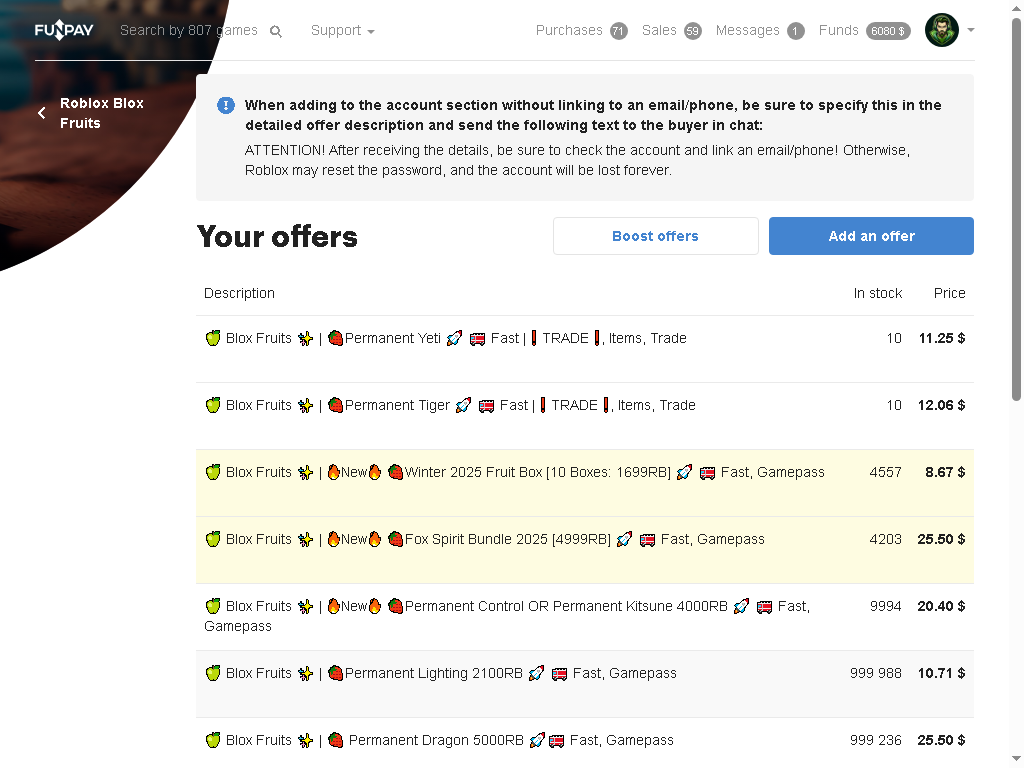Click the FunPay logo

pyautogui.click(x=64, y=30)
